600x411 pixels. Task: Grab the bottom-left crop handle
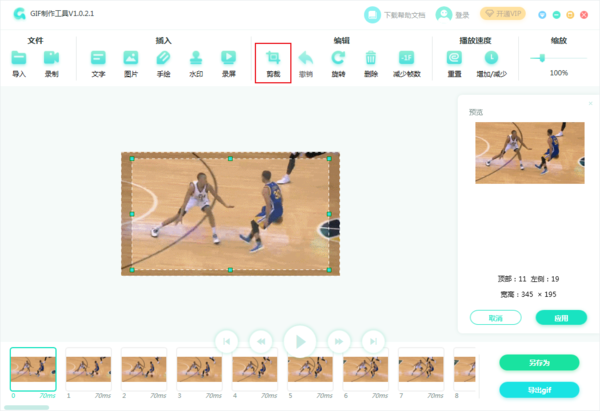click(132, 270)
